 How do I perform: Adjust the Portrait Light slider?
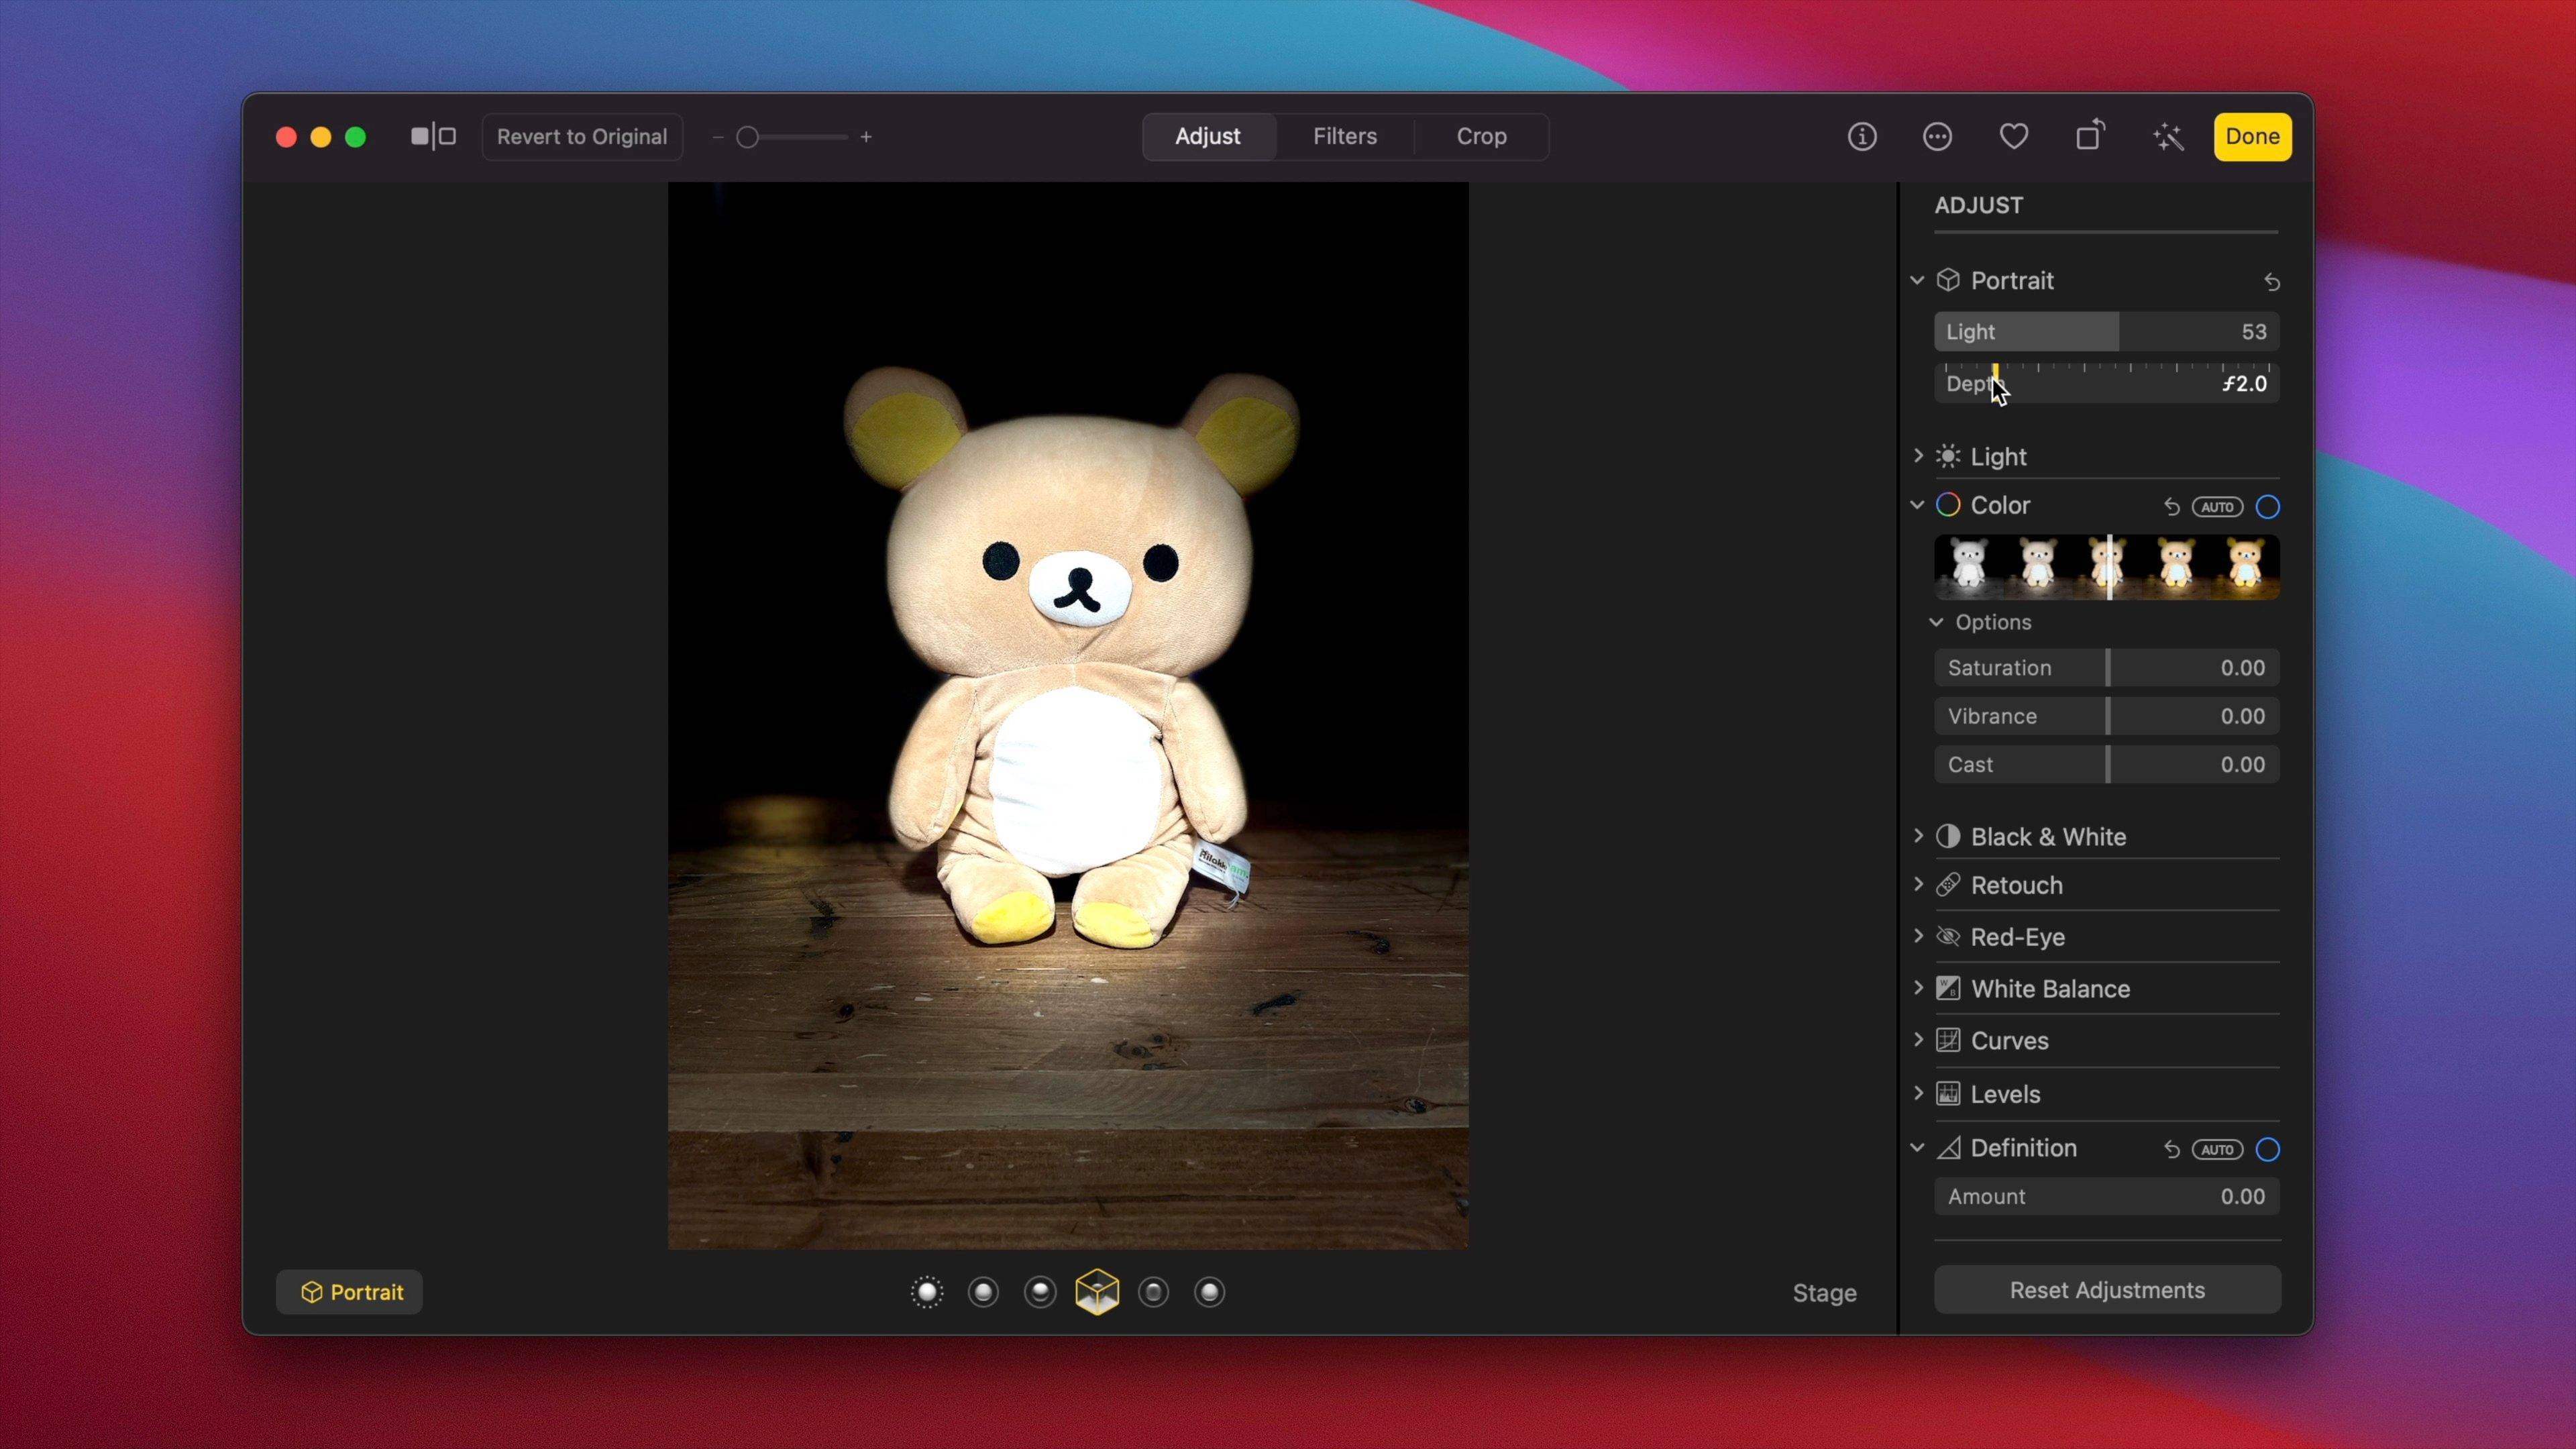(x=2107, y=332)
